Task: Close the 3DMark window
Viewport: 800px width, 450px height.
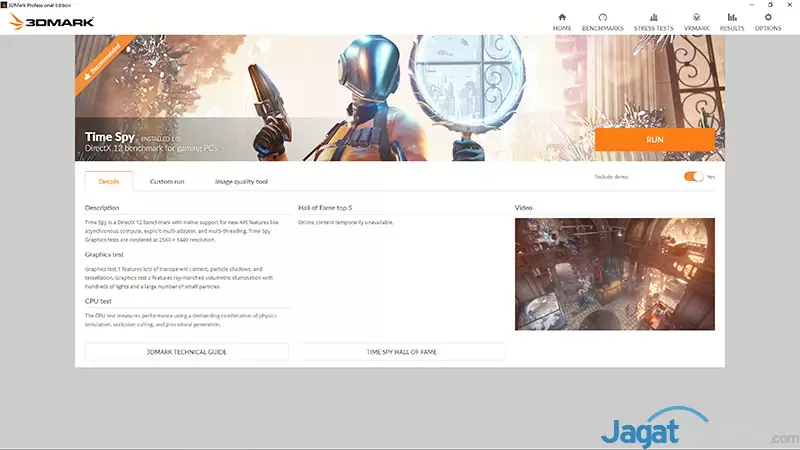Action: click(x=790, y=5)
